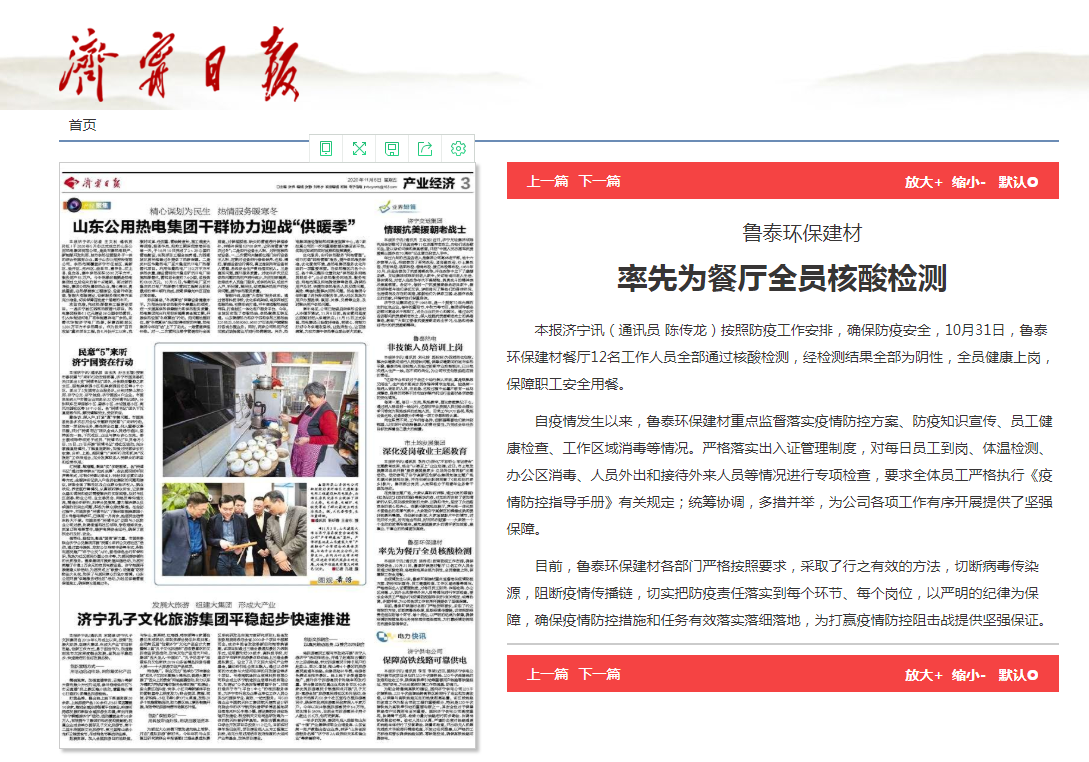Go to 上一篇 in bar above article
This screenshot has height=762, width=1089.
[x=547, y=181]
